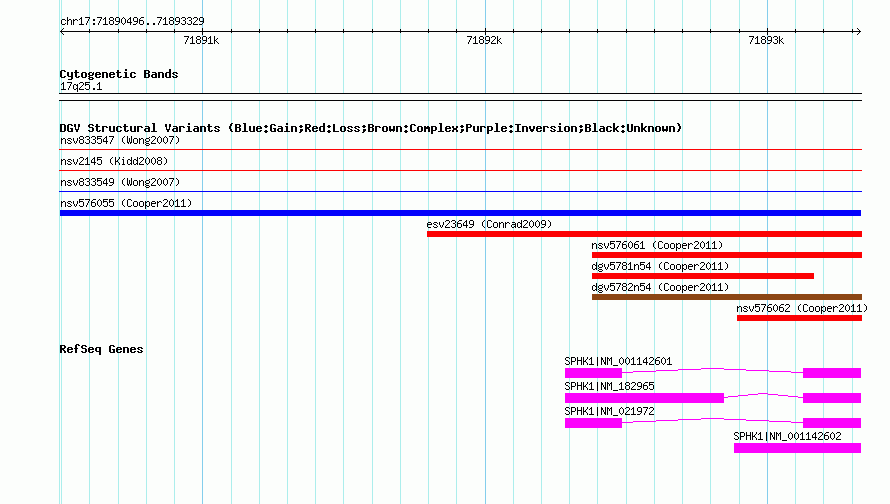Viewport: 890px width, 504px height.
Task: Select the nsv2145 (Kidd2008) variant label
Action: coord(114,161)
